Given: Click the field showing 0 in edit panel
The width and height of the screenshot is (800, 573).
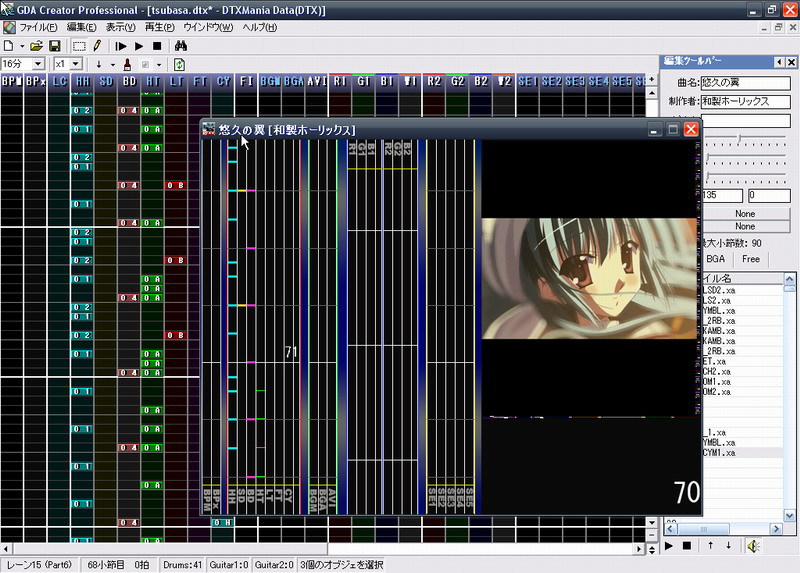Looking at the screenshot, I should [x=769, y=195].
